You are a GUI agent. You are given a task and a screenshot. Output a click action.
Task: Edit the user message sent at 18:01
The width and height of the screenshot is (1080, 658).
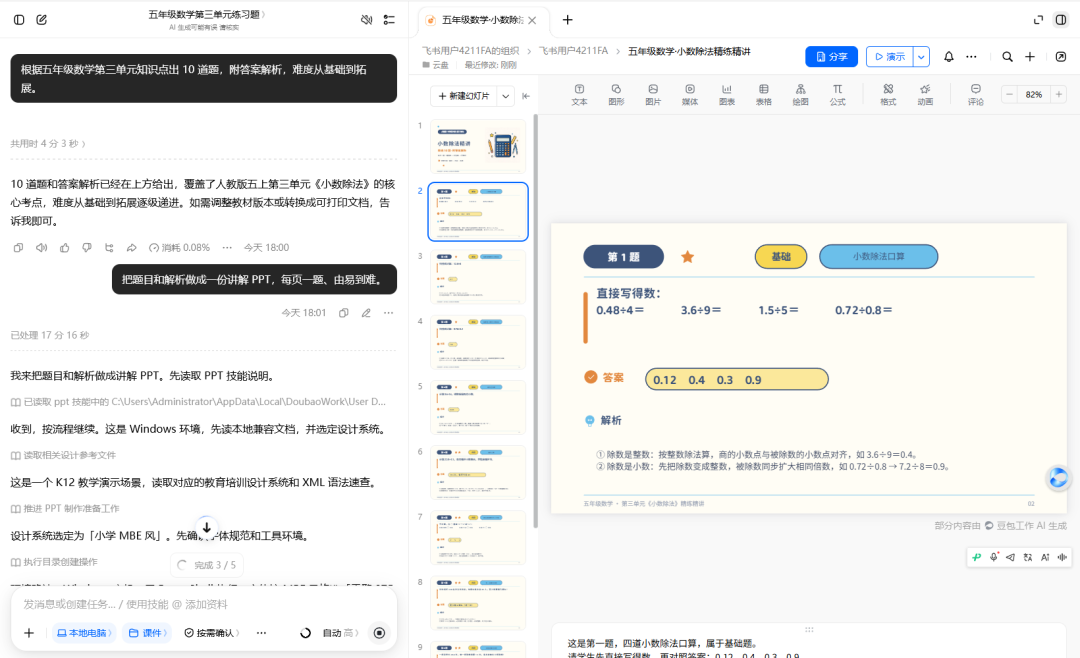pos(366,313)
